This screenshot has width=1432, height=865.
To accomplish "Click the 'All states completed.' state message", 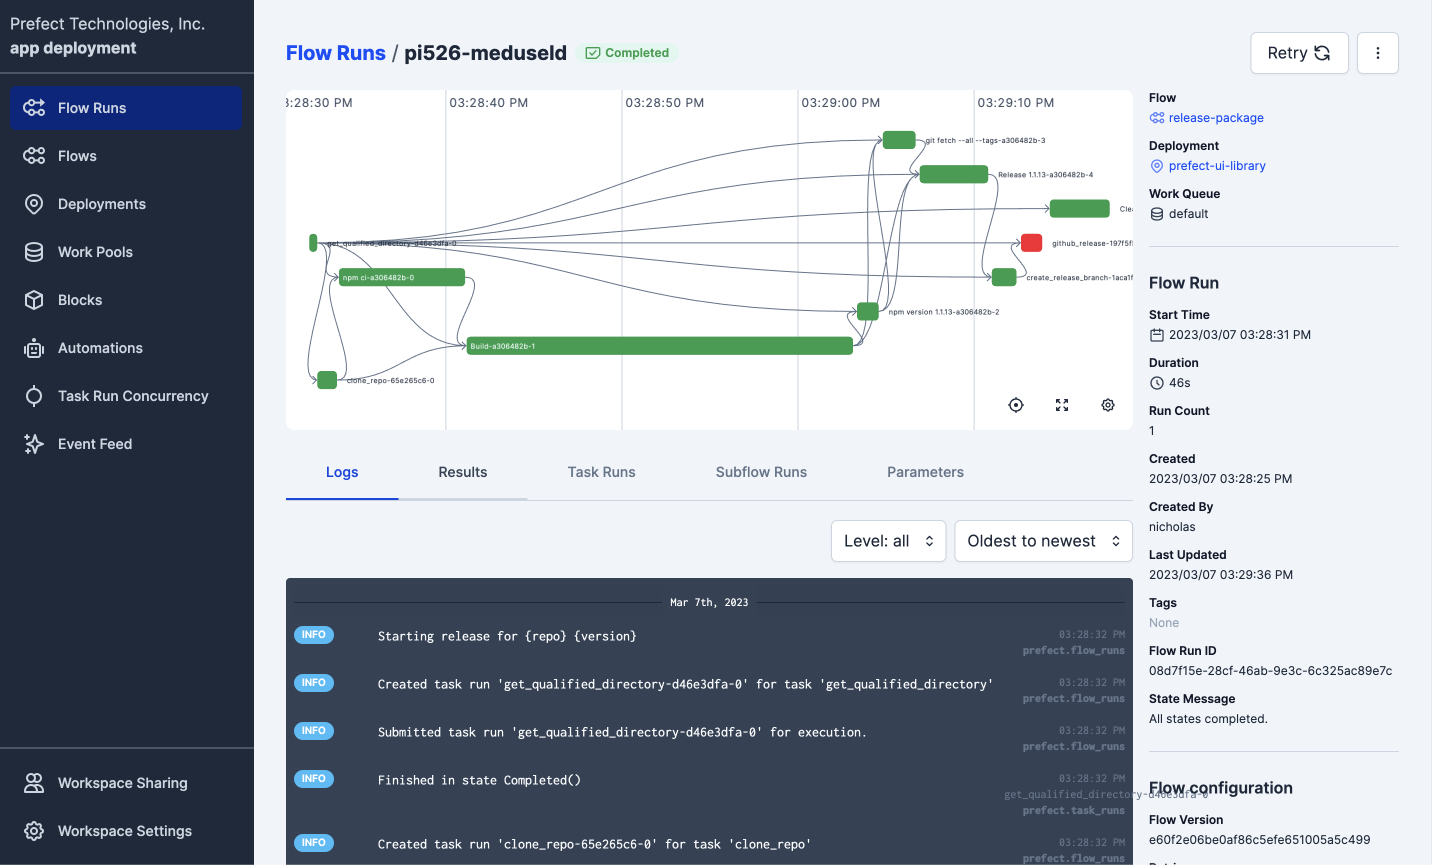I will pyautogui.click(x=1208, y=719).
